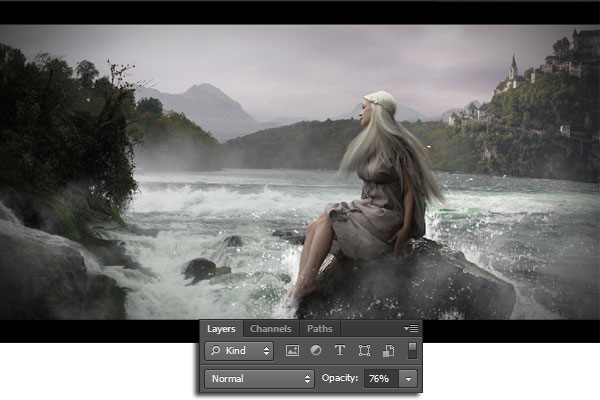600x400 pixels.
Task: Filter for type layers icon
Action: click(340, 351)
